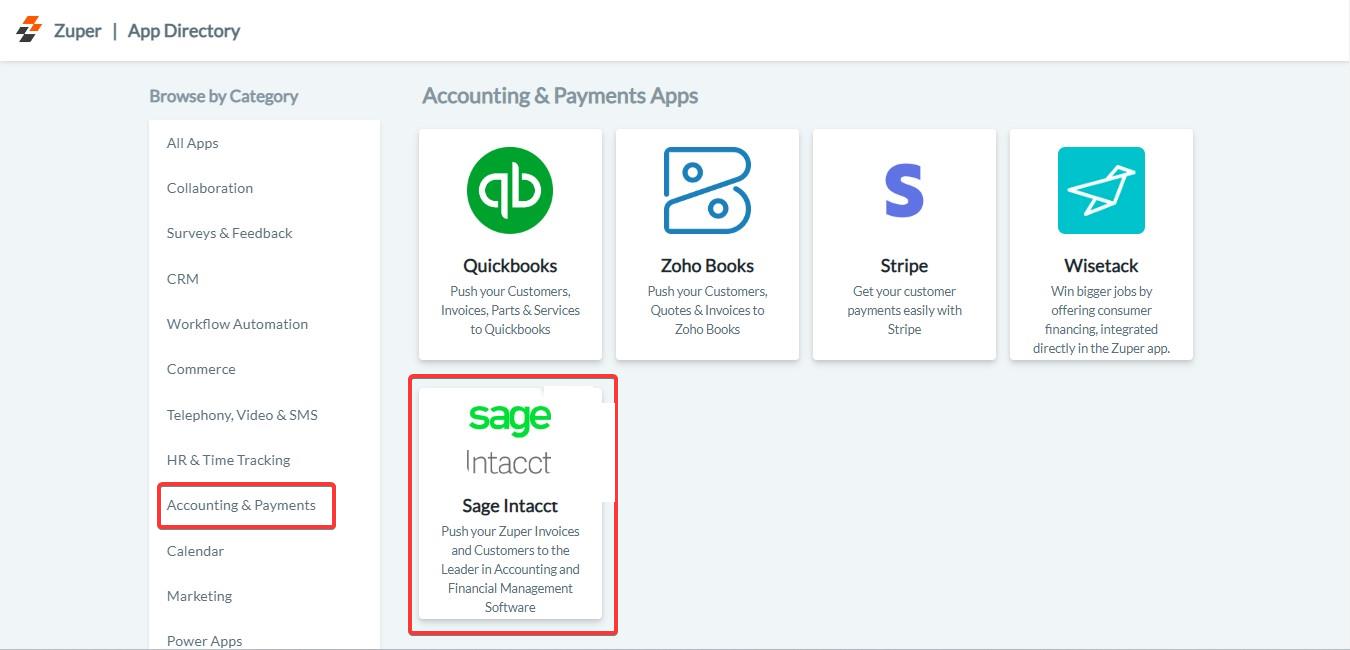Browse HR & Time Tracking apps
Screen dimensions: 1350x650
coord(228,459)
